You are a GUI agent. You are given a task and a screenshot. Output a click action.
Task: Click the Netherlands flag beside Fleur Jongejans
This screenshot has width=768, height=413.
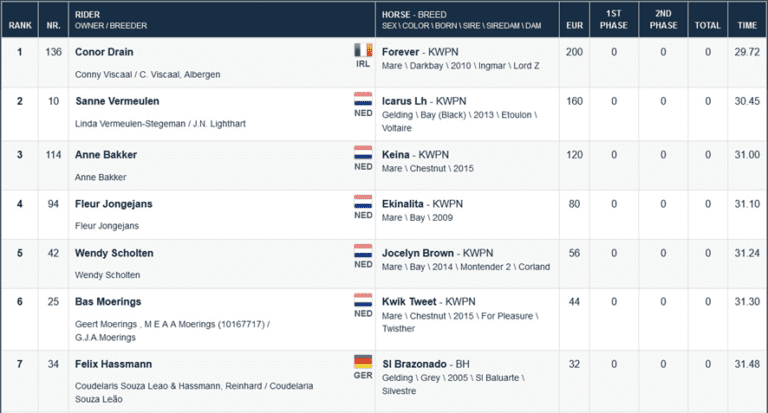(363, 201)
